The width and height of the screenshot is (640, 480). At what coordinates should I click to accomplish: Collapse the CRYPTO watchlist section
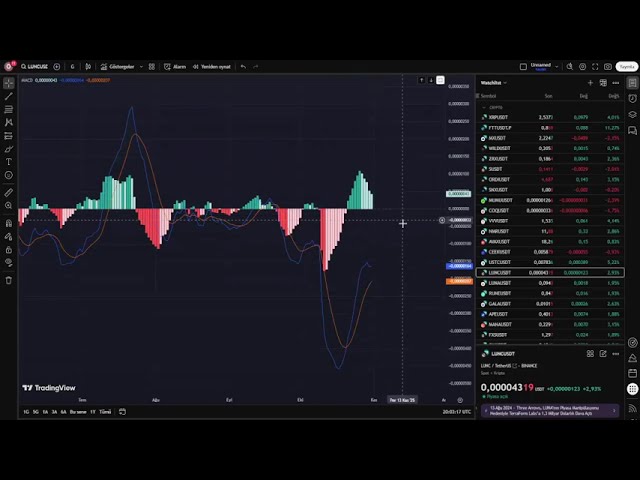(x=483, y=106)
